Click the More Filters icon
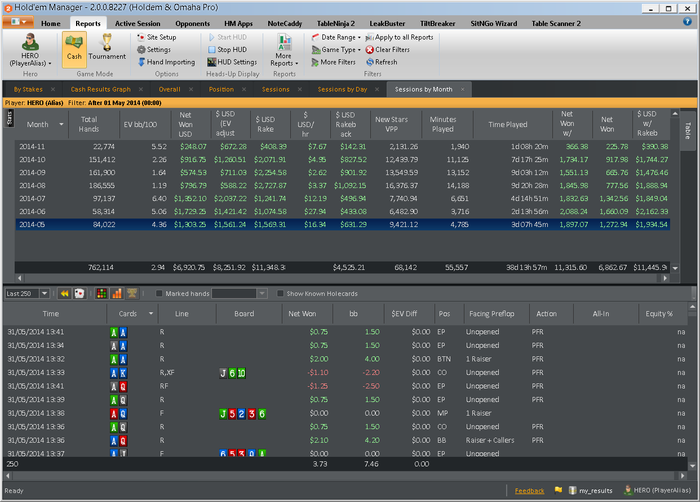 tap(315, 62)
